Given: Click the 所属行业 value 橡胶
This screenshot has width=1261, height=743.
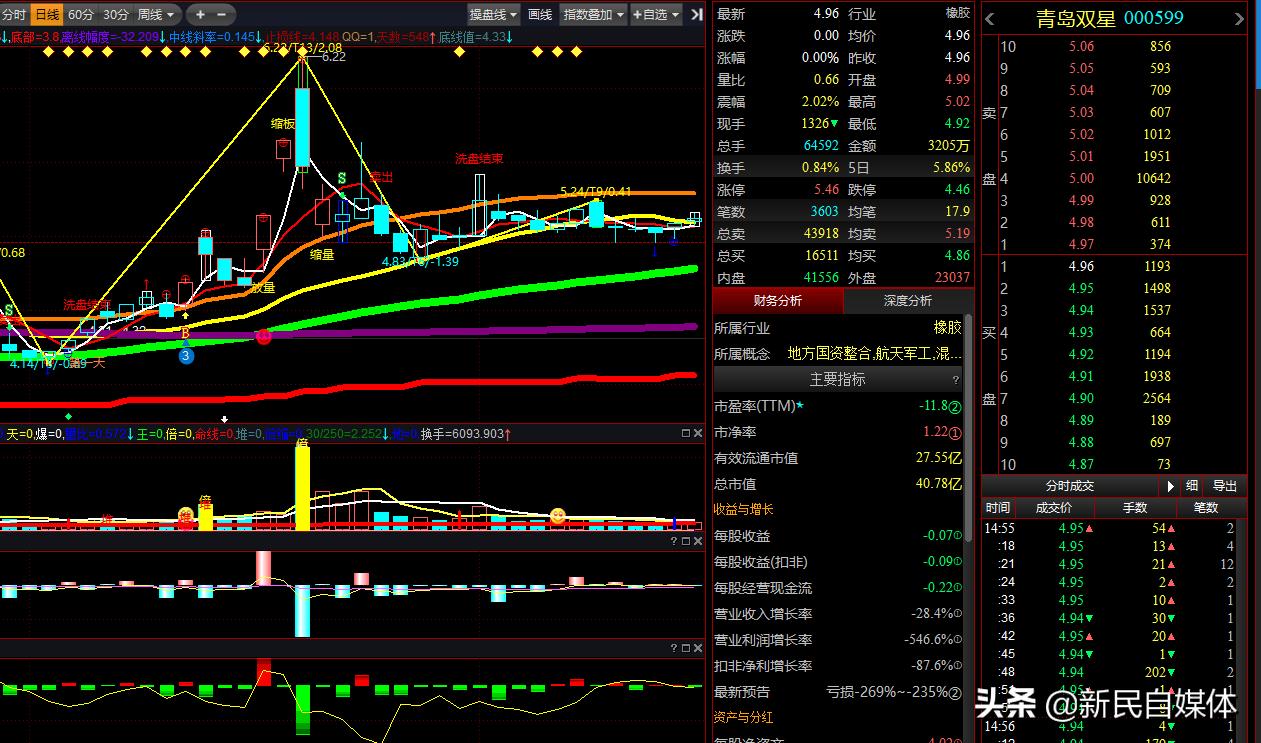Looking at the screenshot, I should pos(947,327).
